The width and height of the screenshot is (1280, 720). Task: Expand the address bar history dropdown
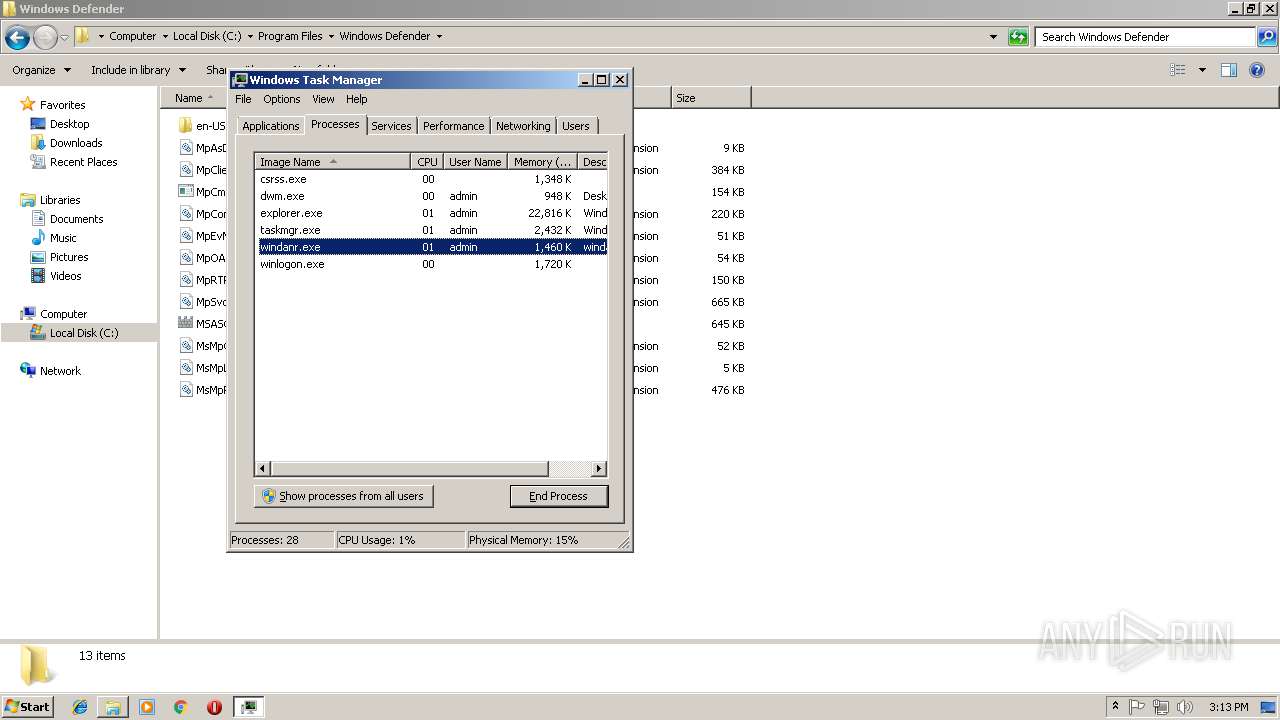pyautogui.click(x=993, y=37)
